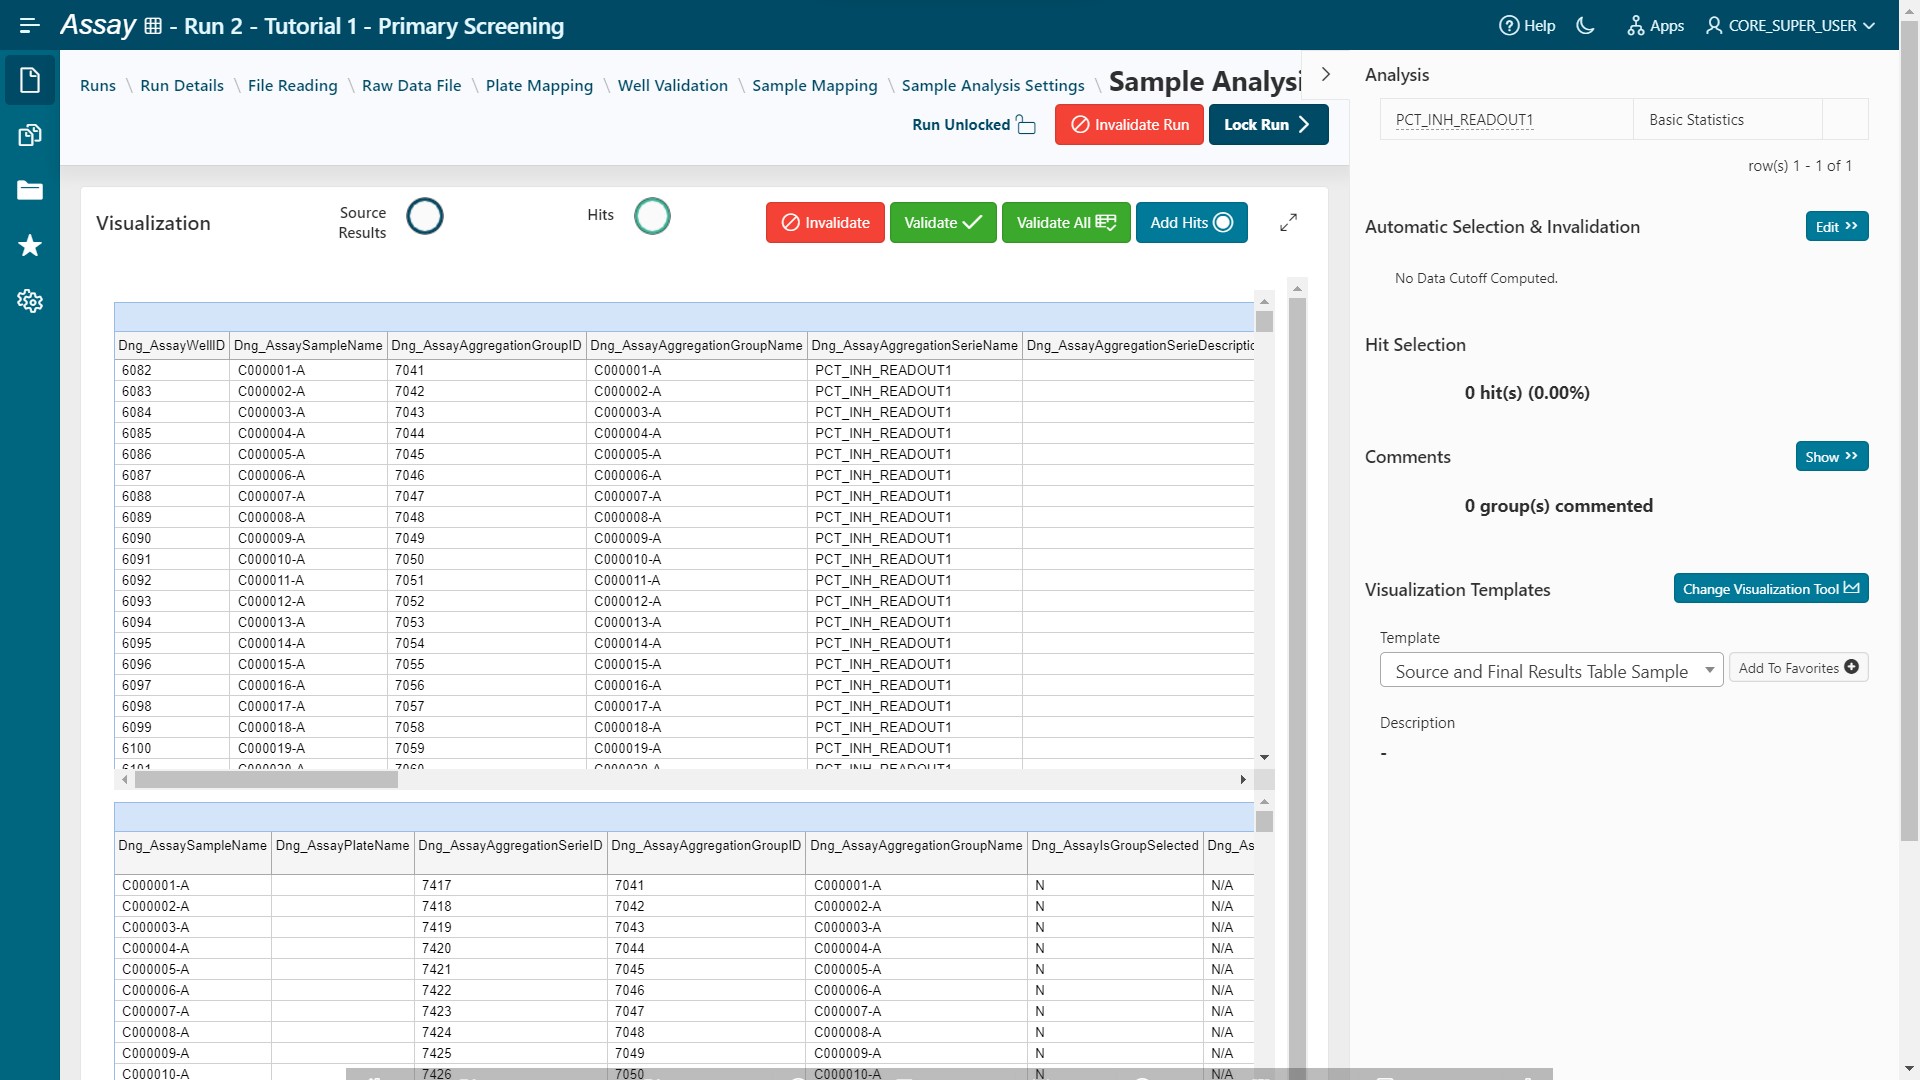Select sample C000005-A in upper table
The image size is (1920, 1080).
click(x=308, y=454)
